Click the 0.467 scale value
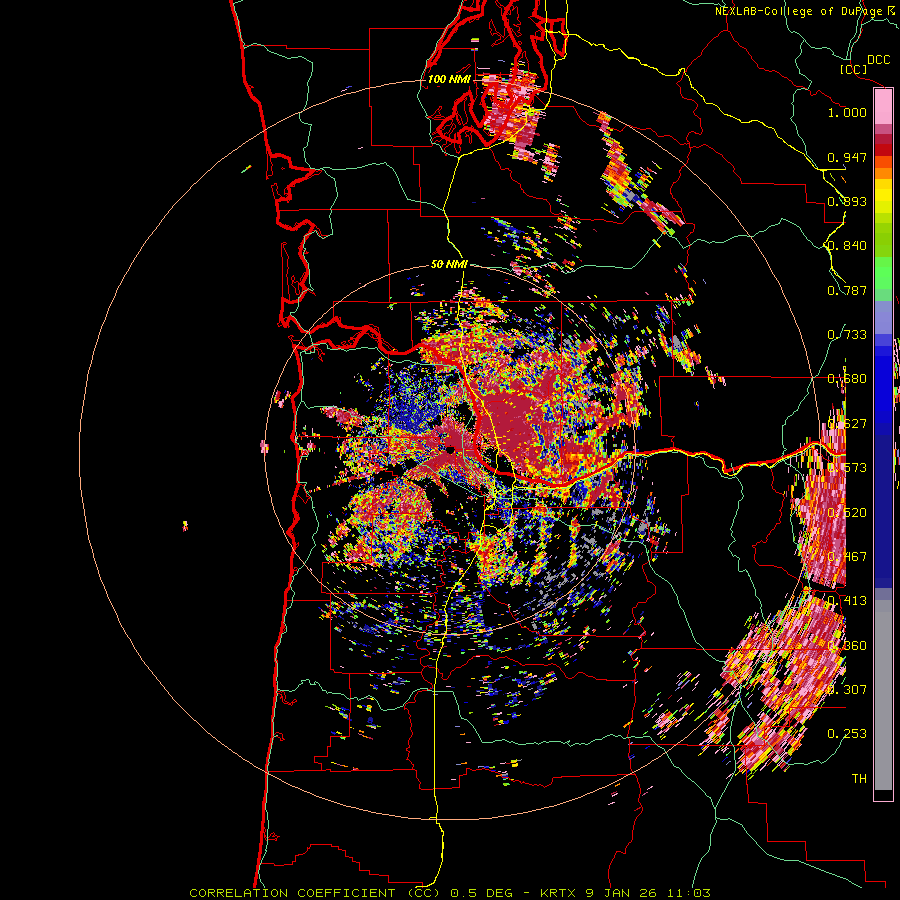 (x=847, y=557)
